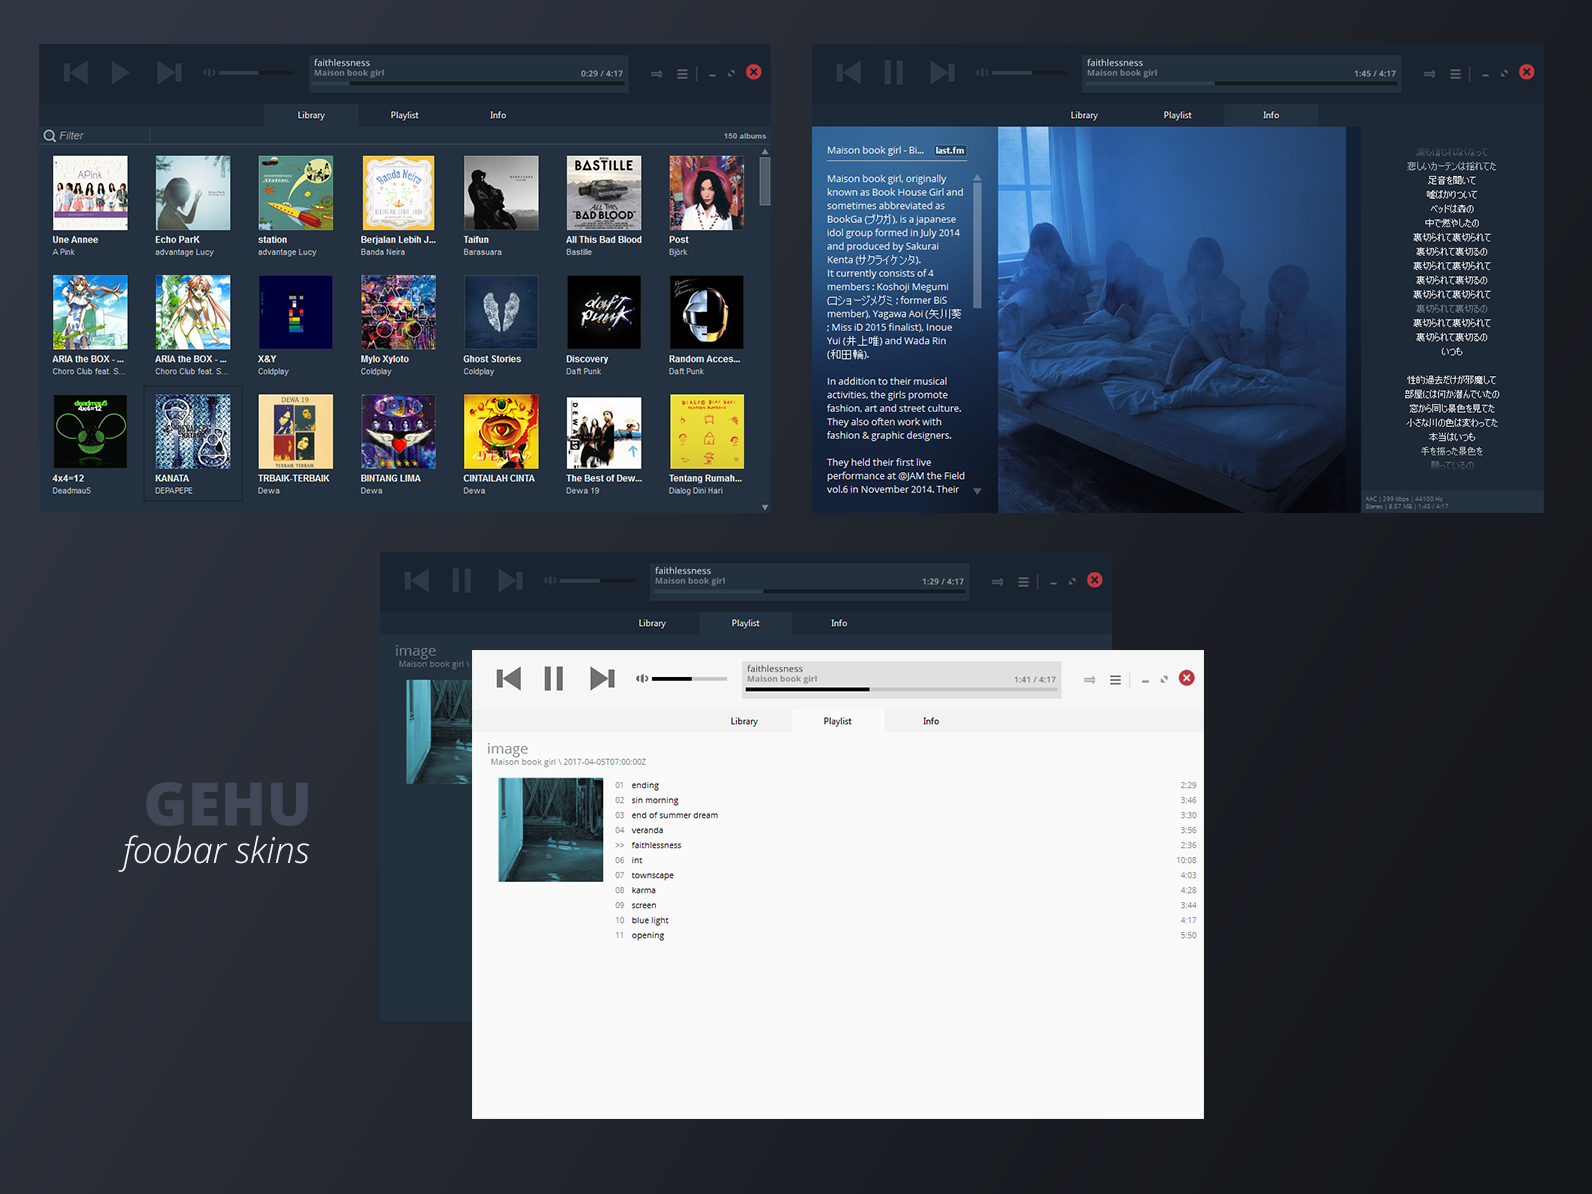
Task: Open Echo ParK album cover
Action: (193, 193)
